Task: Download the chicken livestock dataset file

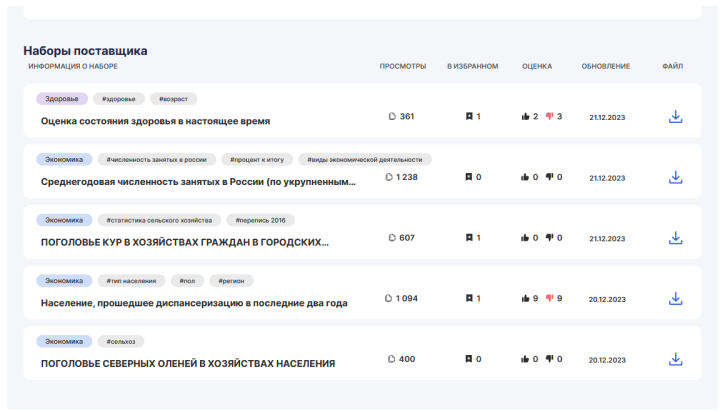Action: 675,238
